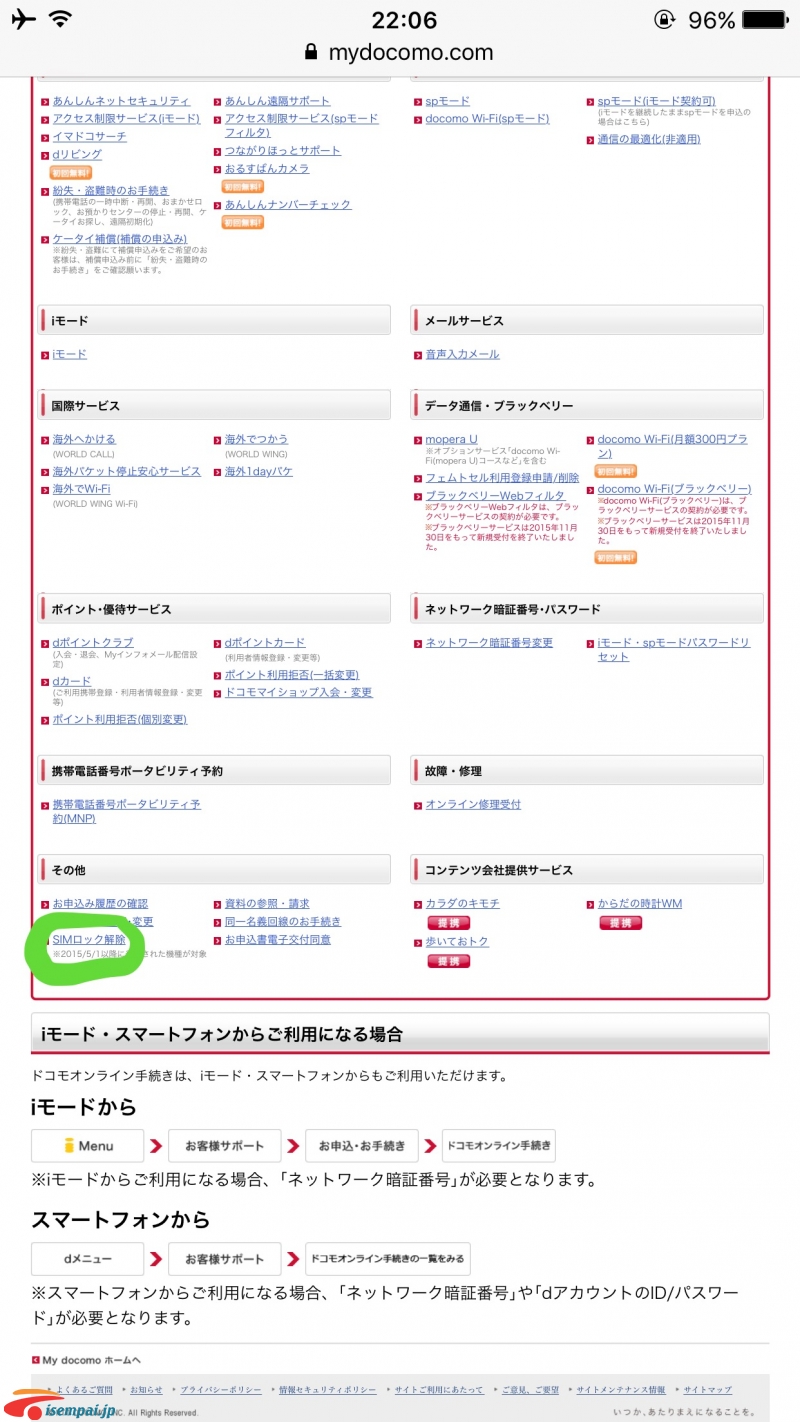Open お申込み履歴の確認 link
Viewport: 800px width, 1422px height.
[100, 903]
